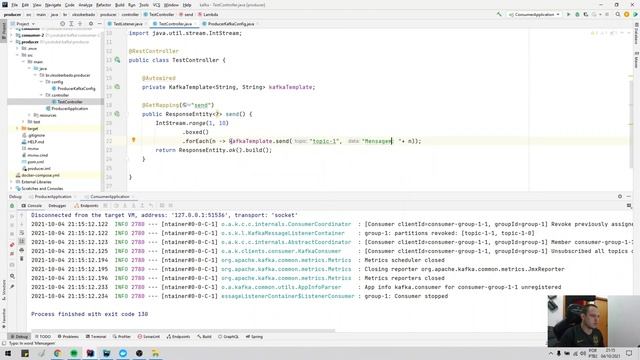Click the green rerun icon in Debug panel

[x=12, y=206]
